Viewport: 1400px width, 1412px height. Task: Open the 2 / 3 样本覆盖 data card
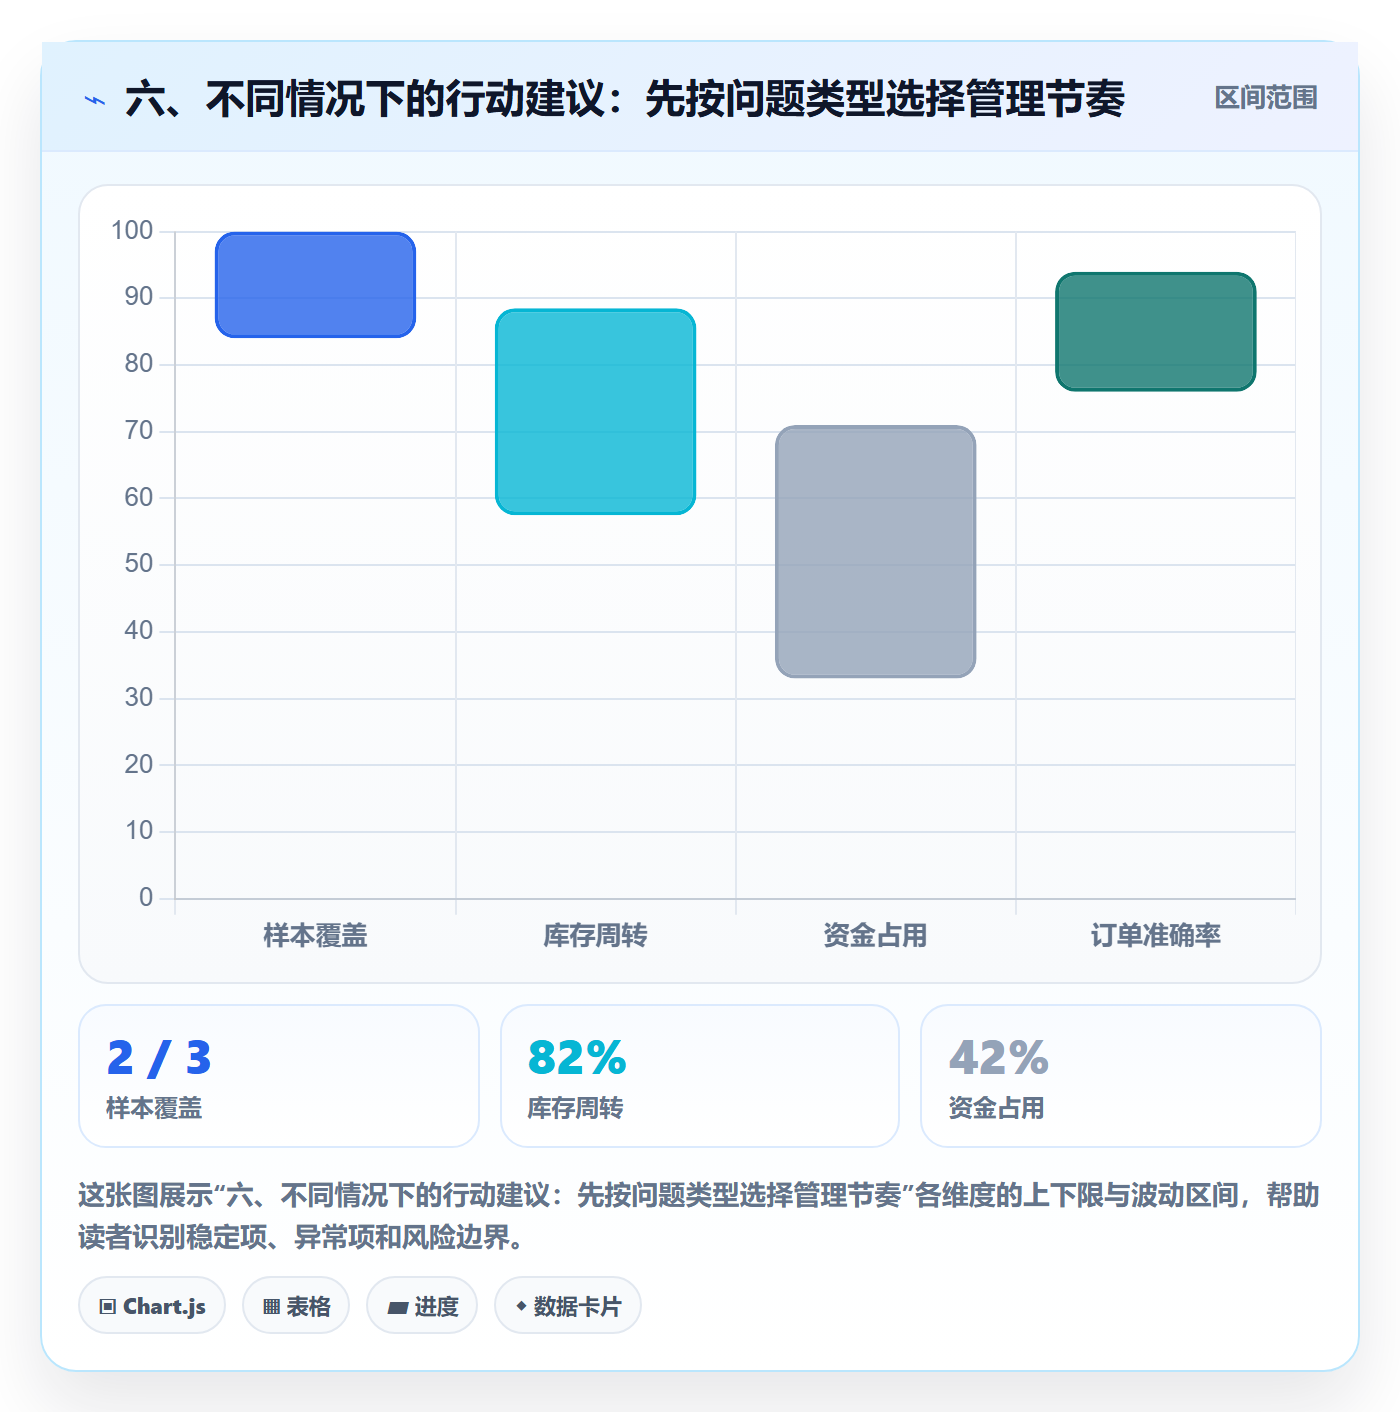[x=279, y=1076]
